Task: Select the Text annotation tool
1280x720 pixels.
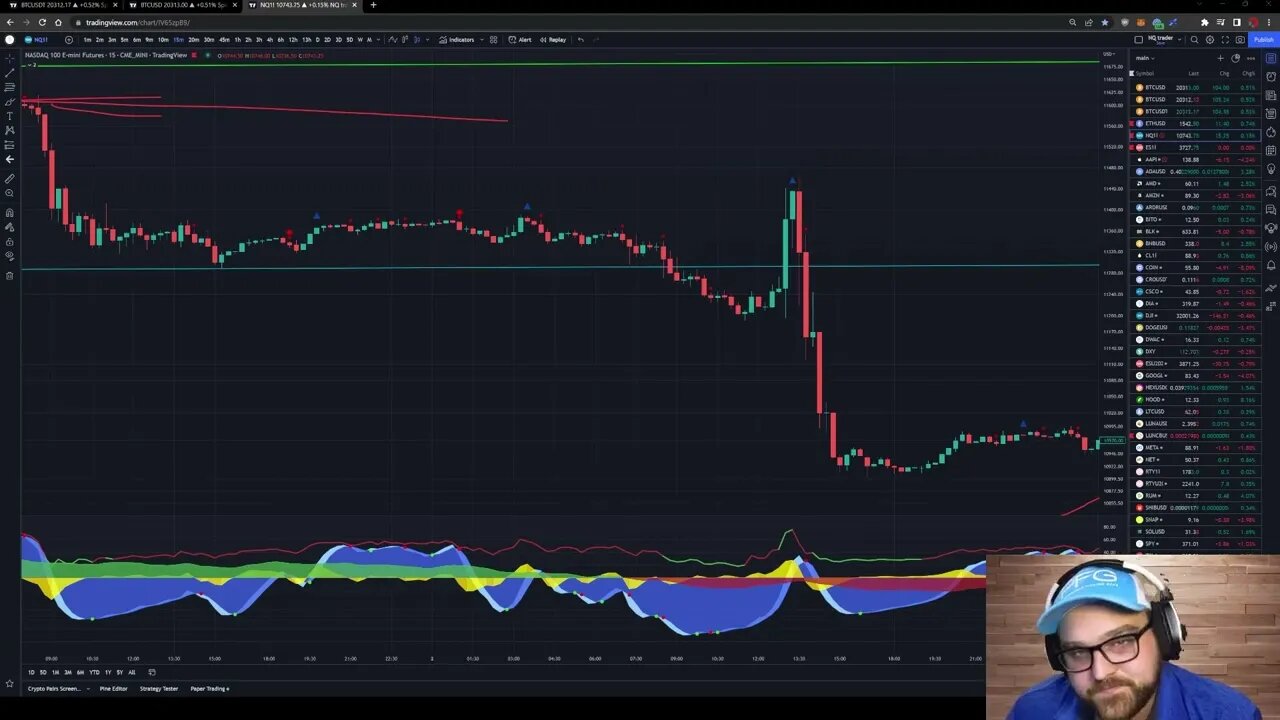Action: coord(9,116)
